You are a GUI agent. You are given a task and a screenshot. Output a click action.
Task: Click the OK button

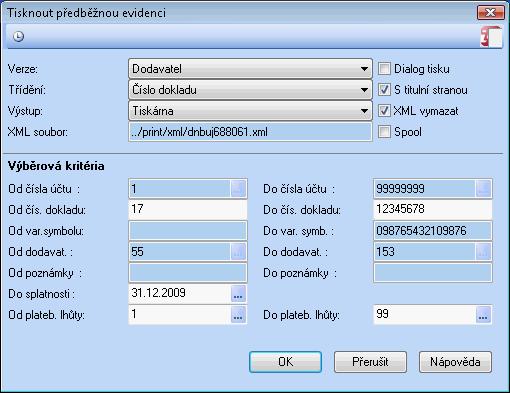tap(285, 362)
